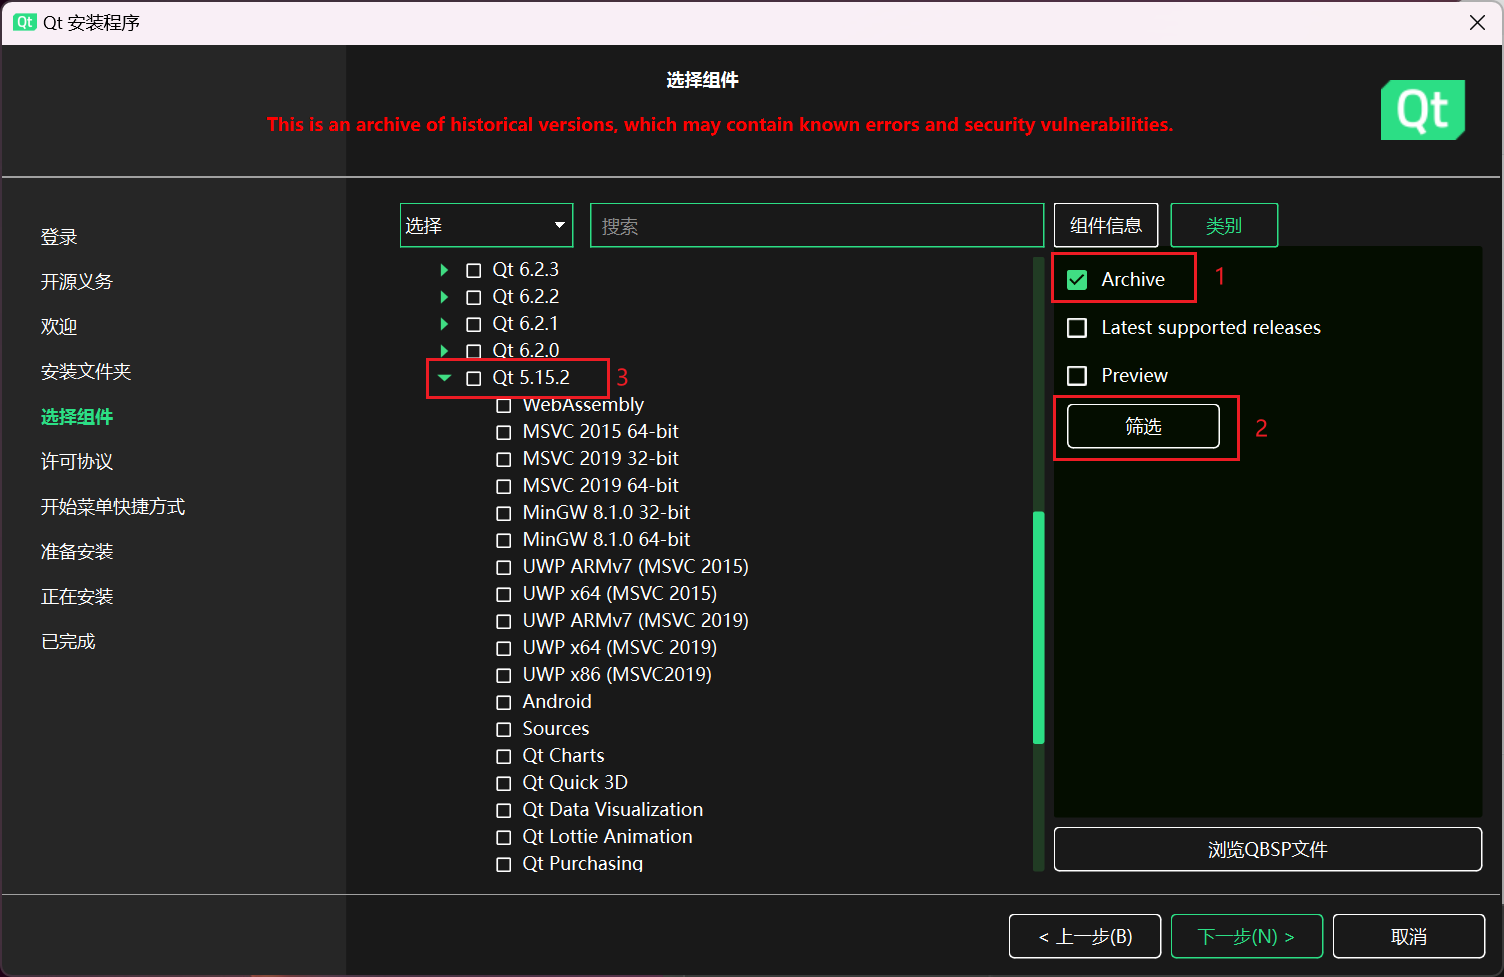Select the 安装文件夹 step in sidebar
Viewport: 1504px width, 977px height.
[86, 372]
